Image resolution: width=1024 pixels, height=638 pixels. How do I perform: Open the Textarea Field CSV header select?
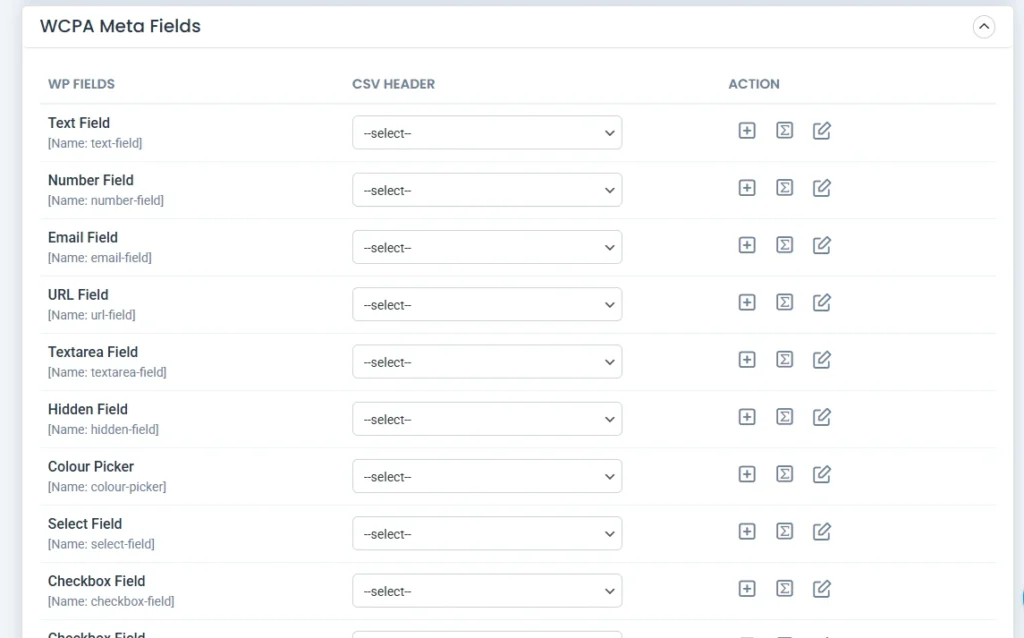(x=487, y=362)
